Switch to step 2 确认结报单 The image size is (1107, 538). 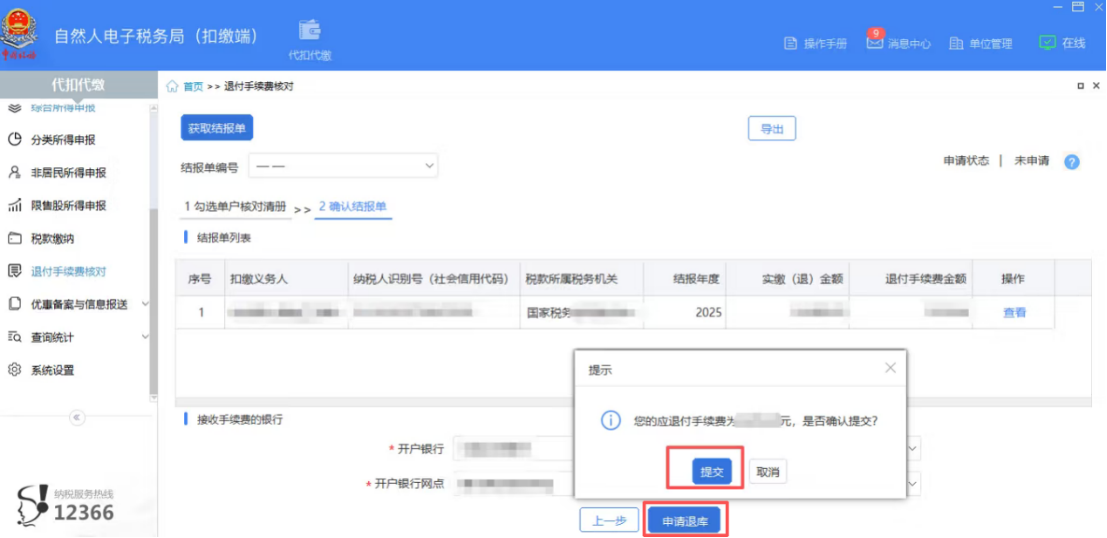(352, 206)
